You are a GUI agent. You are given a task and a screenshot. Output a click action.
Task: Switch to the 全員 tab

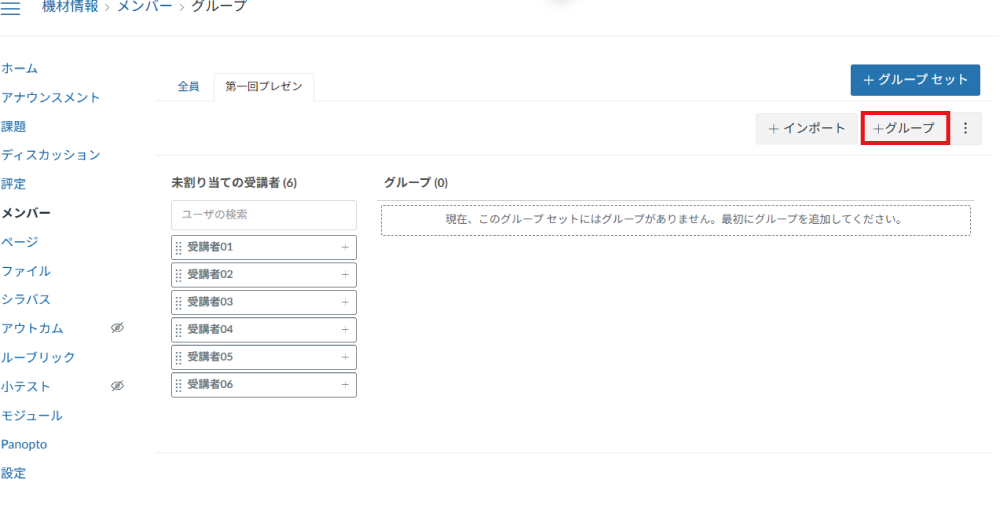tap(188, 87)
